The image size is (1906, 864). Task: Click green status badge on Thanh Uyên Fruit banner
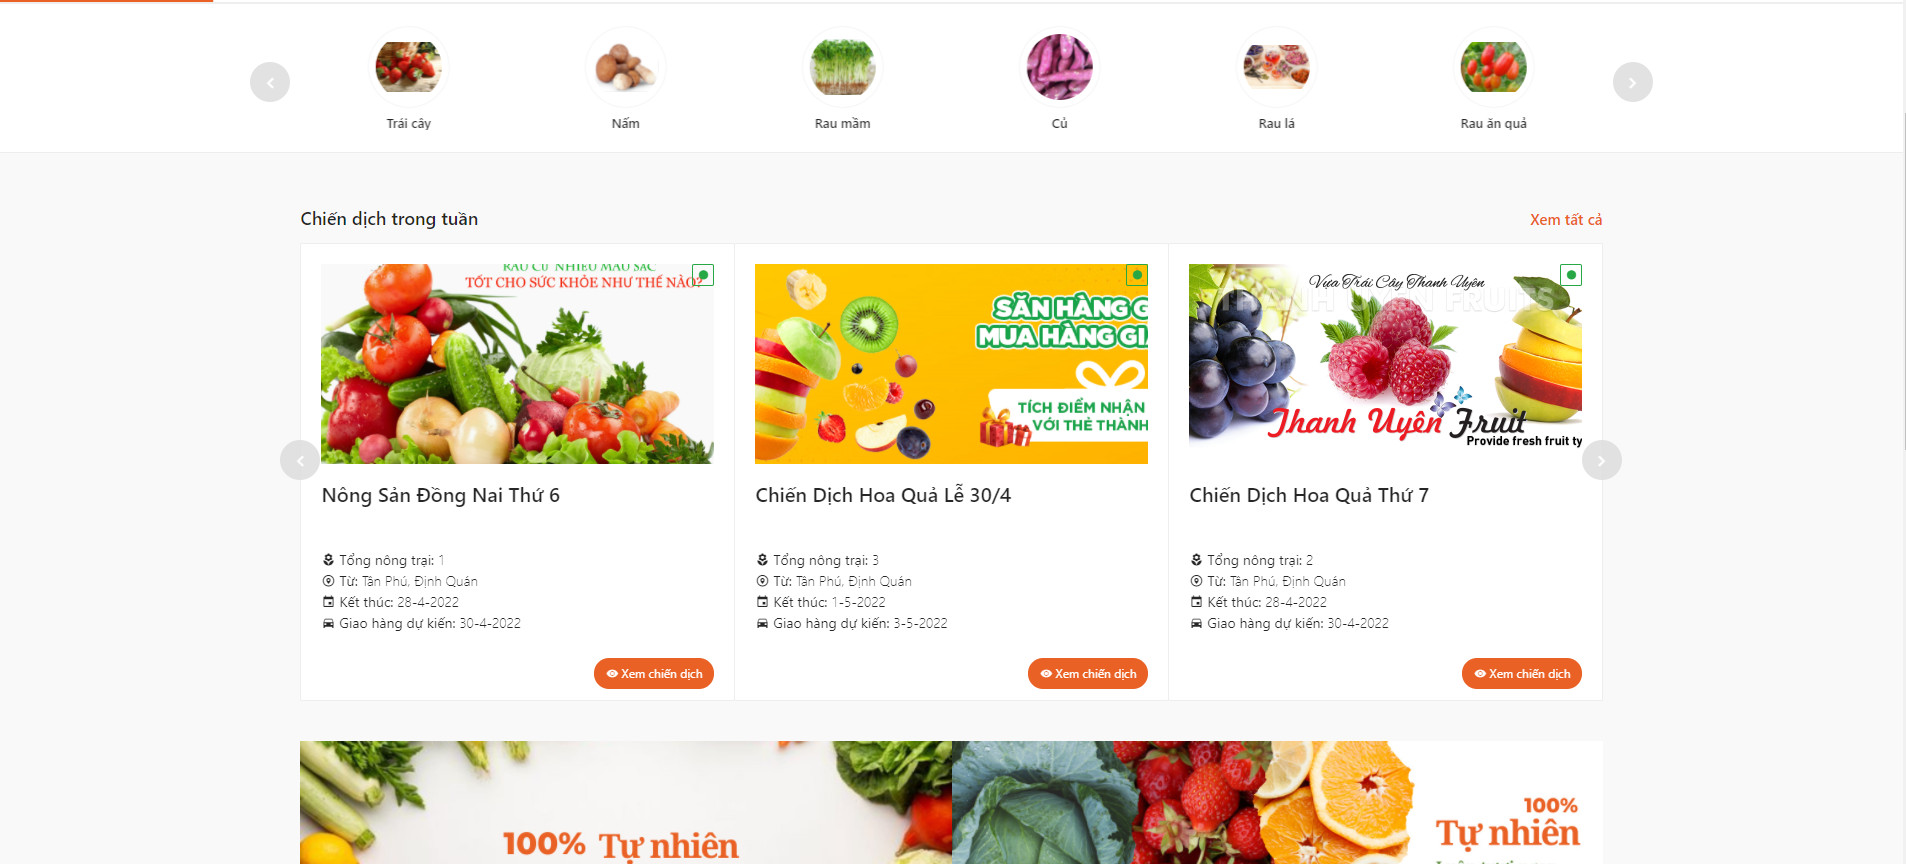1571,274
